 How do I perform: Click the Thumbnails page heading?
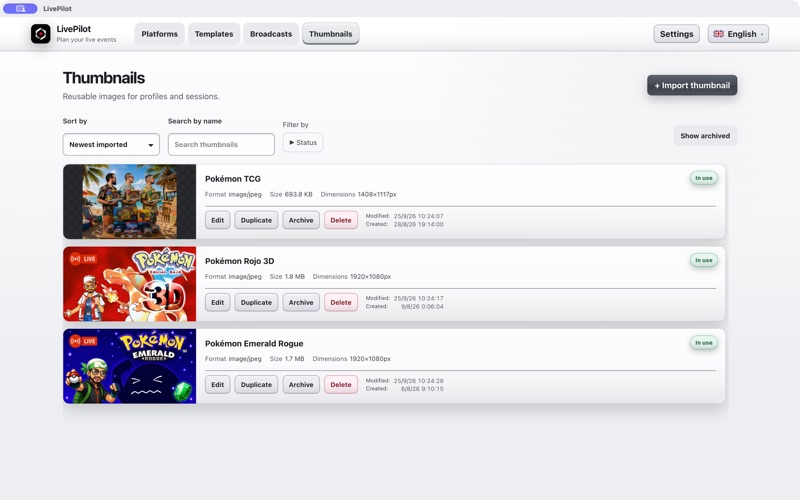pos(104,78)
